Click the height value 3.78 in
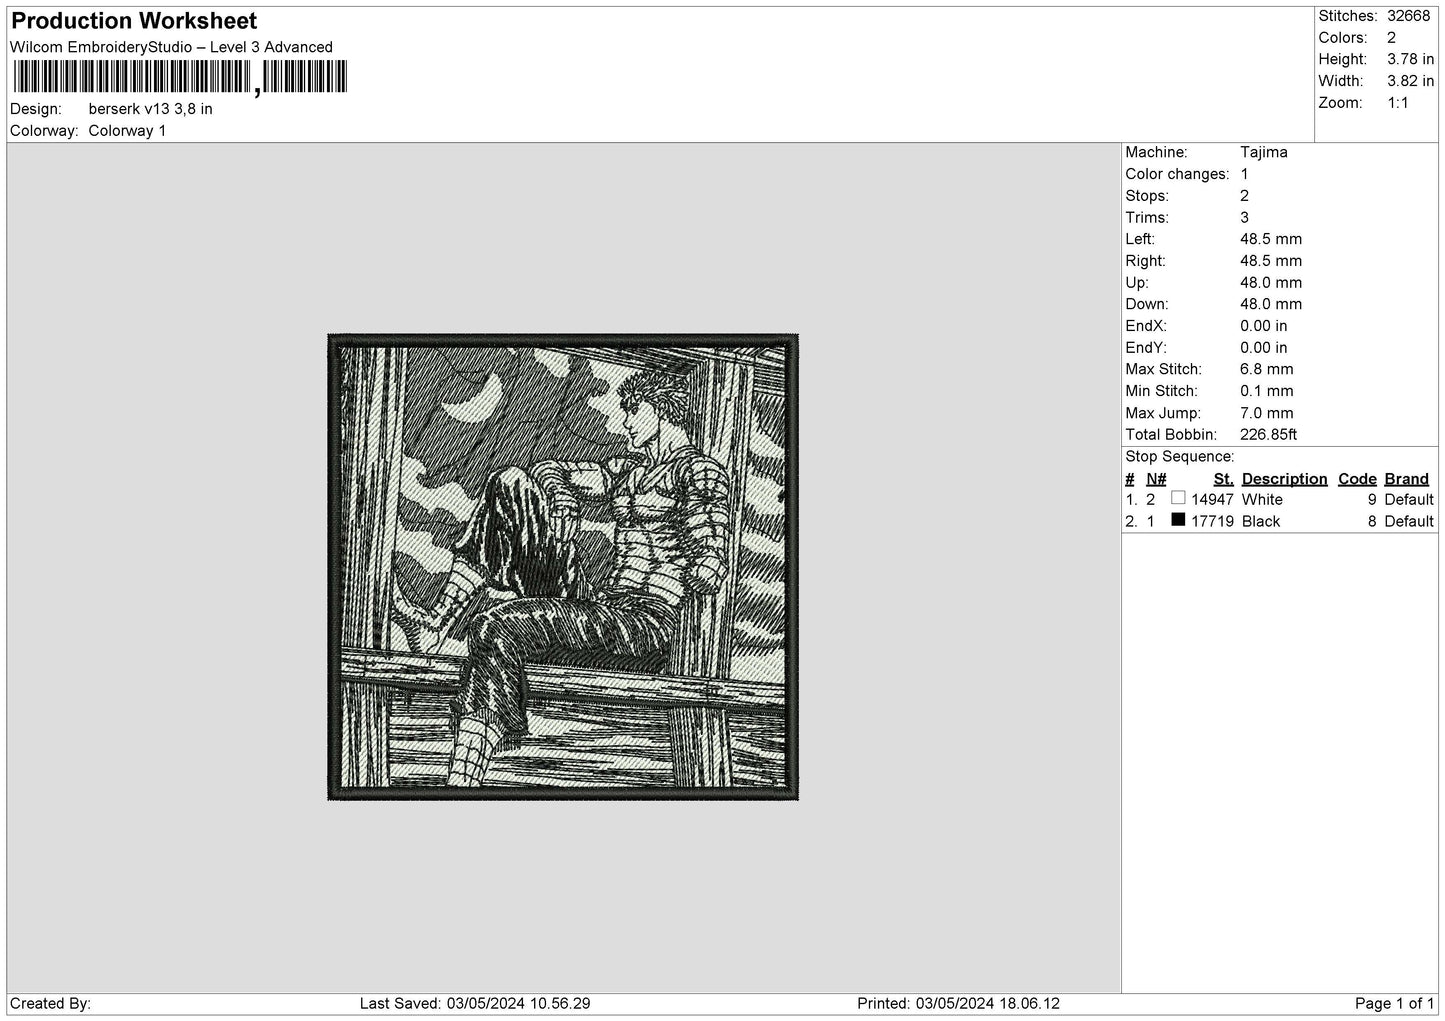Image resolution: width=1445 pixels, height=1021 pixels. pos(1410,60)
